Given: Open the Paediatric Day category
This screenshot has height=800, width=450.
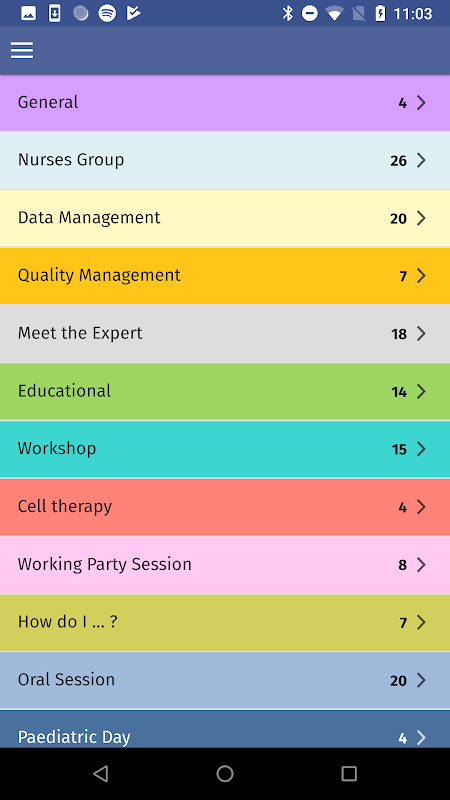Looking at the screenshot, I should point(225,729).
